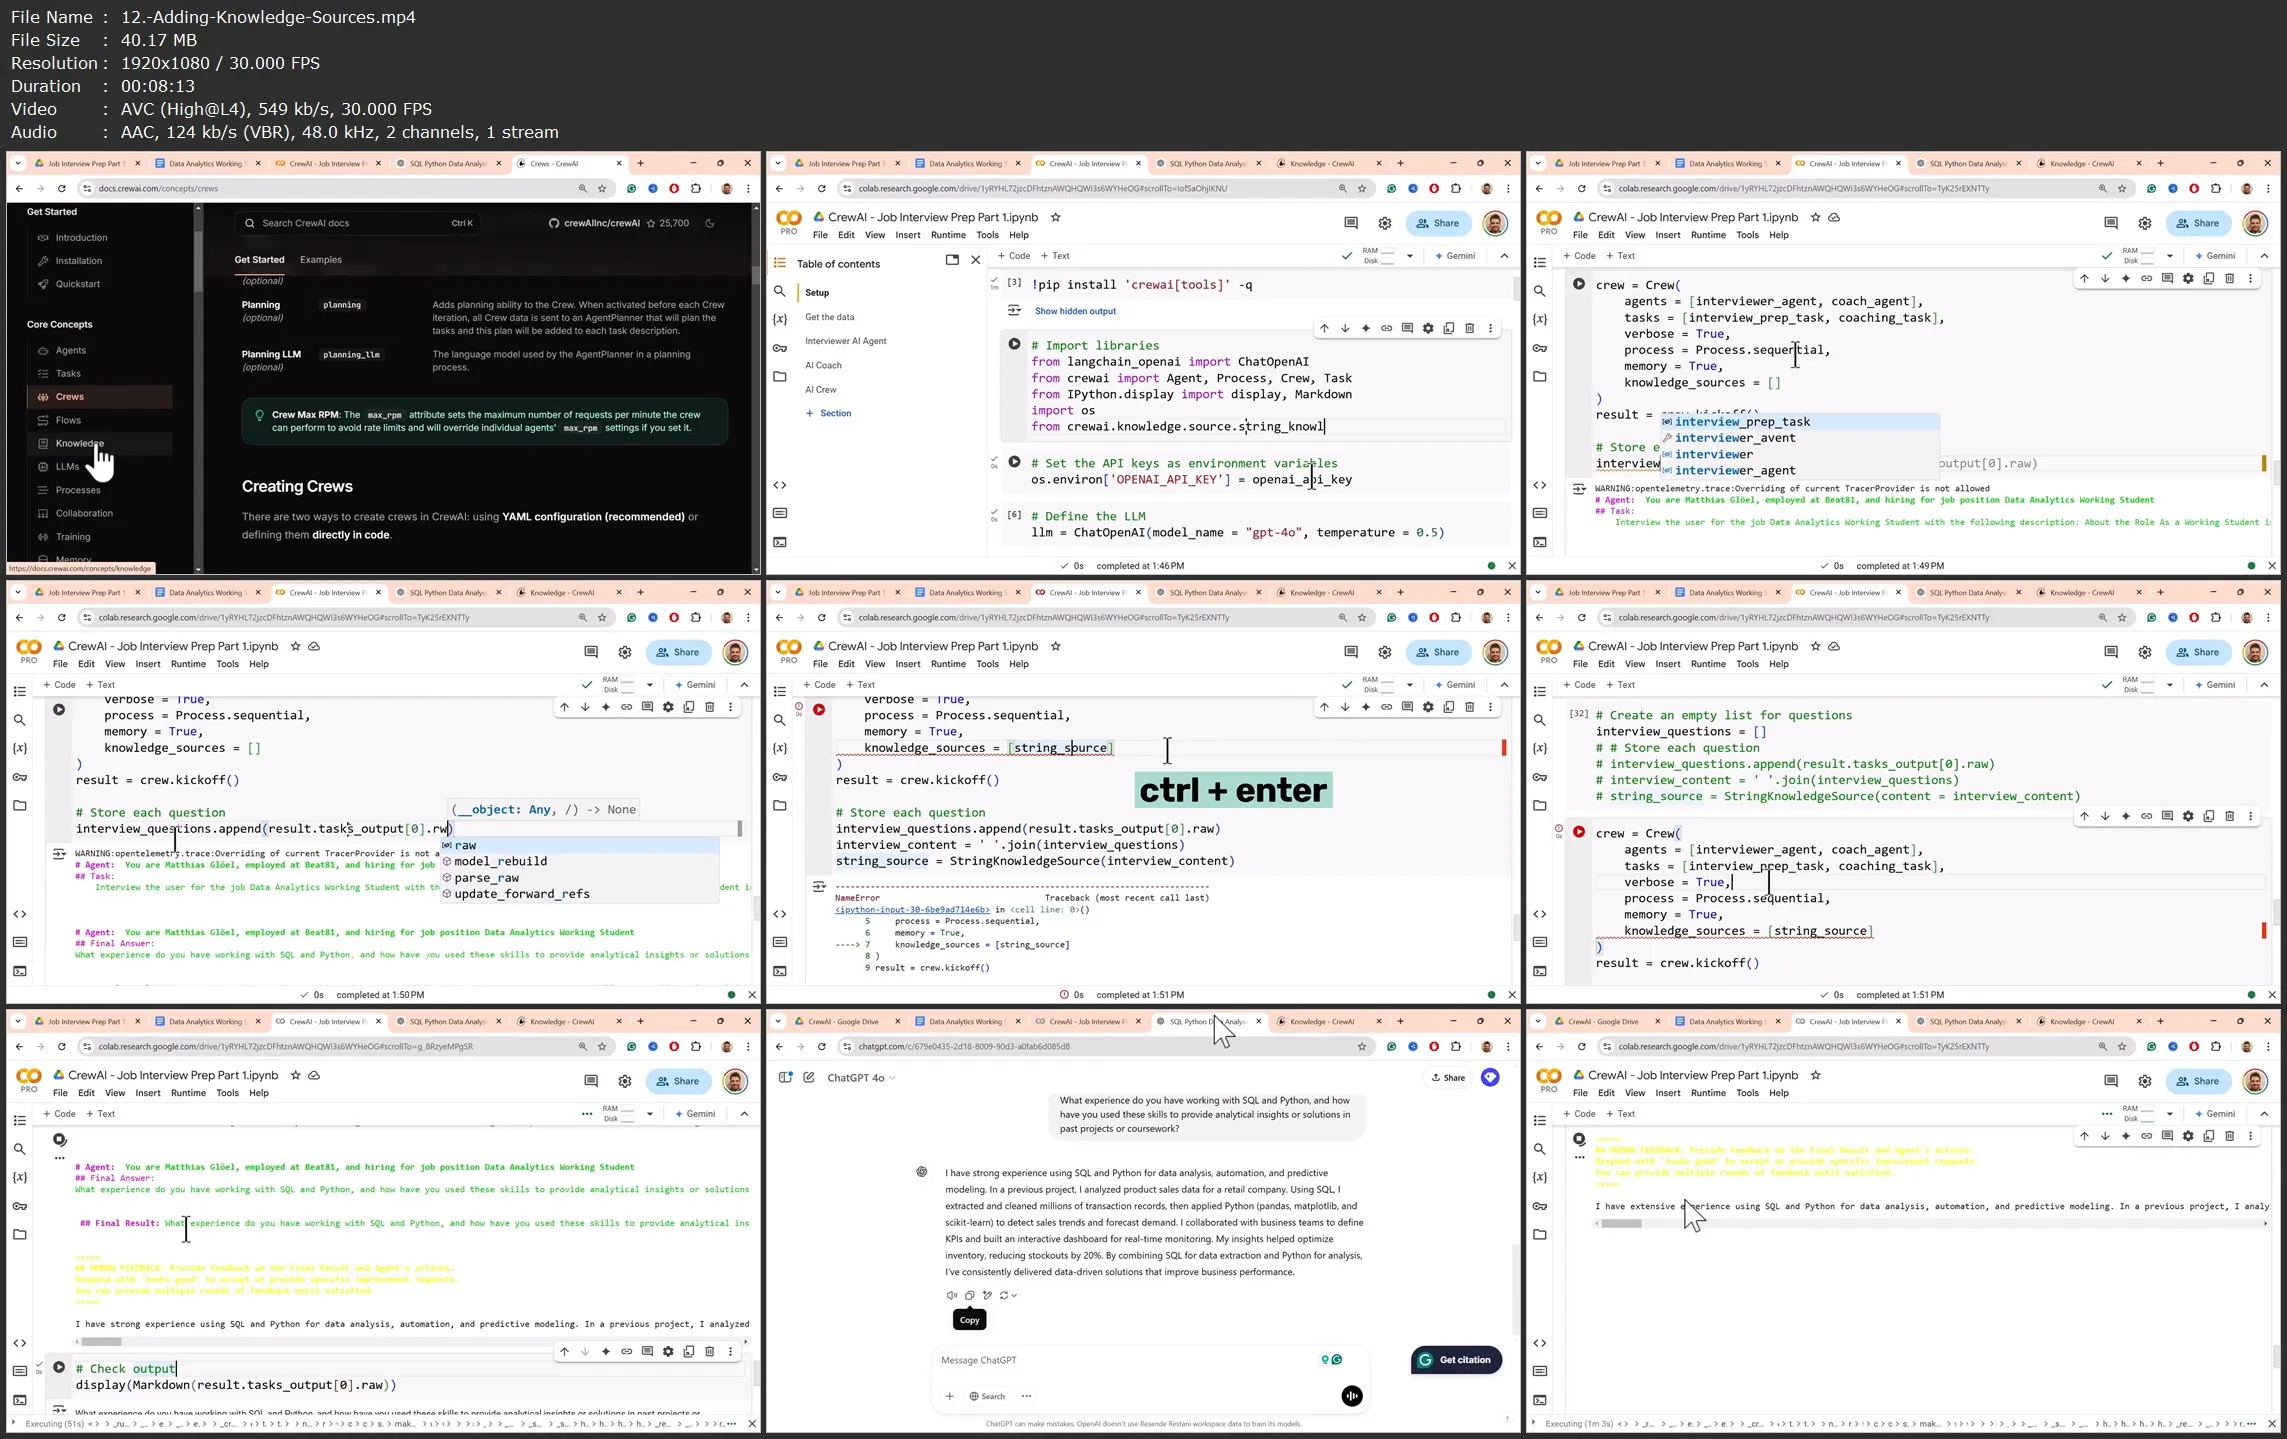Run the 'Check output' code cell
The image size is (2287, 1439).
pos(59,1367)
